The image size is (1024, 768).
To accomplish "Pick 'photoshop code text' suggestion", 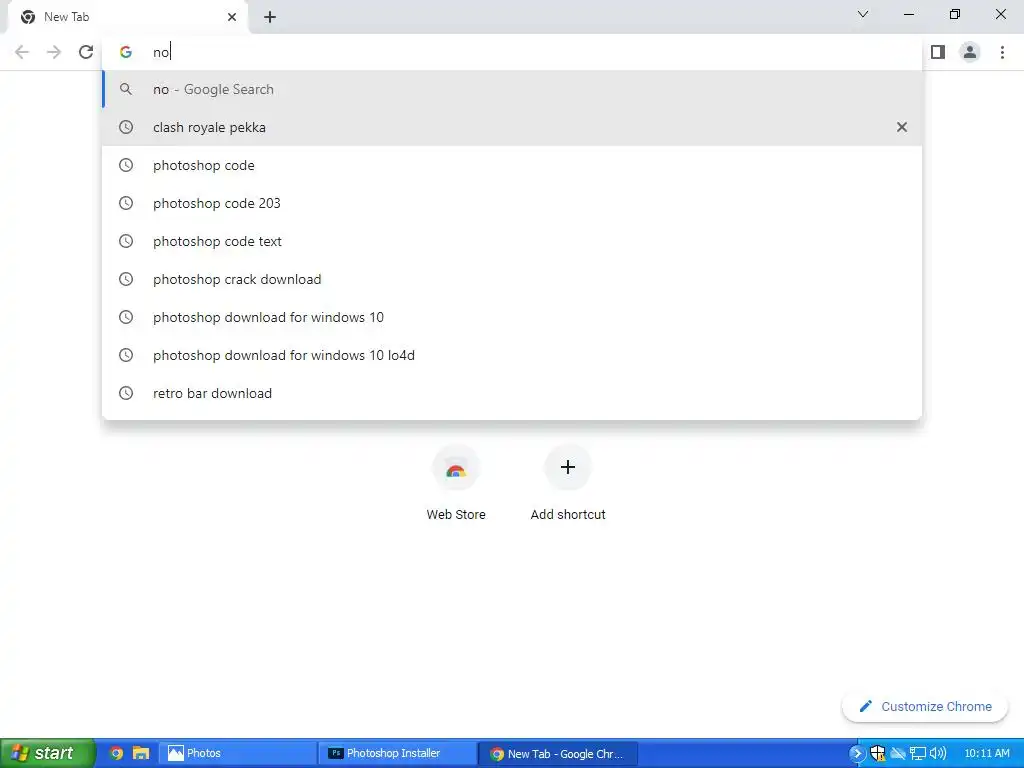I will point(512,241).
